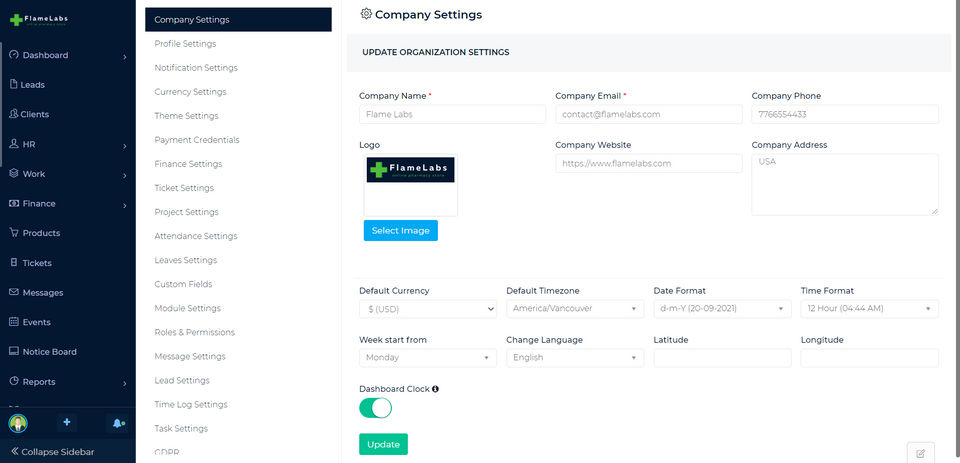Click the HR person icon
Screen dimensions: 960x463
(x=14, y=144)
